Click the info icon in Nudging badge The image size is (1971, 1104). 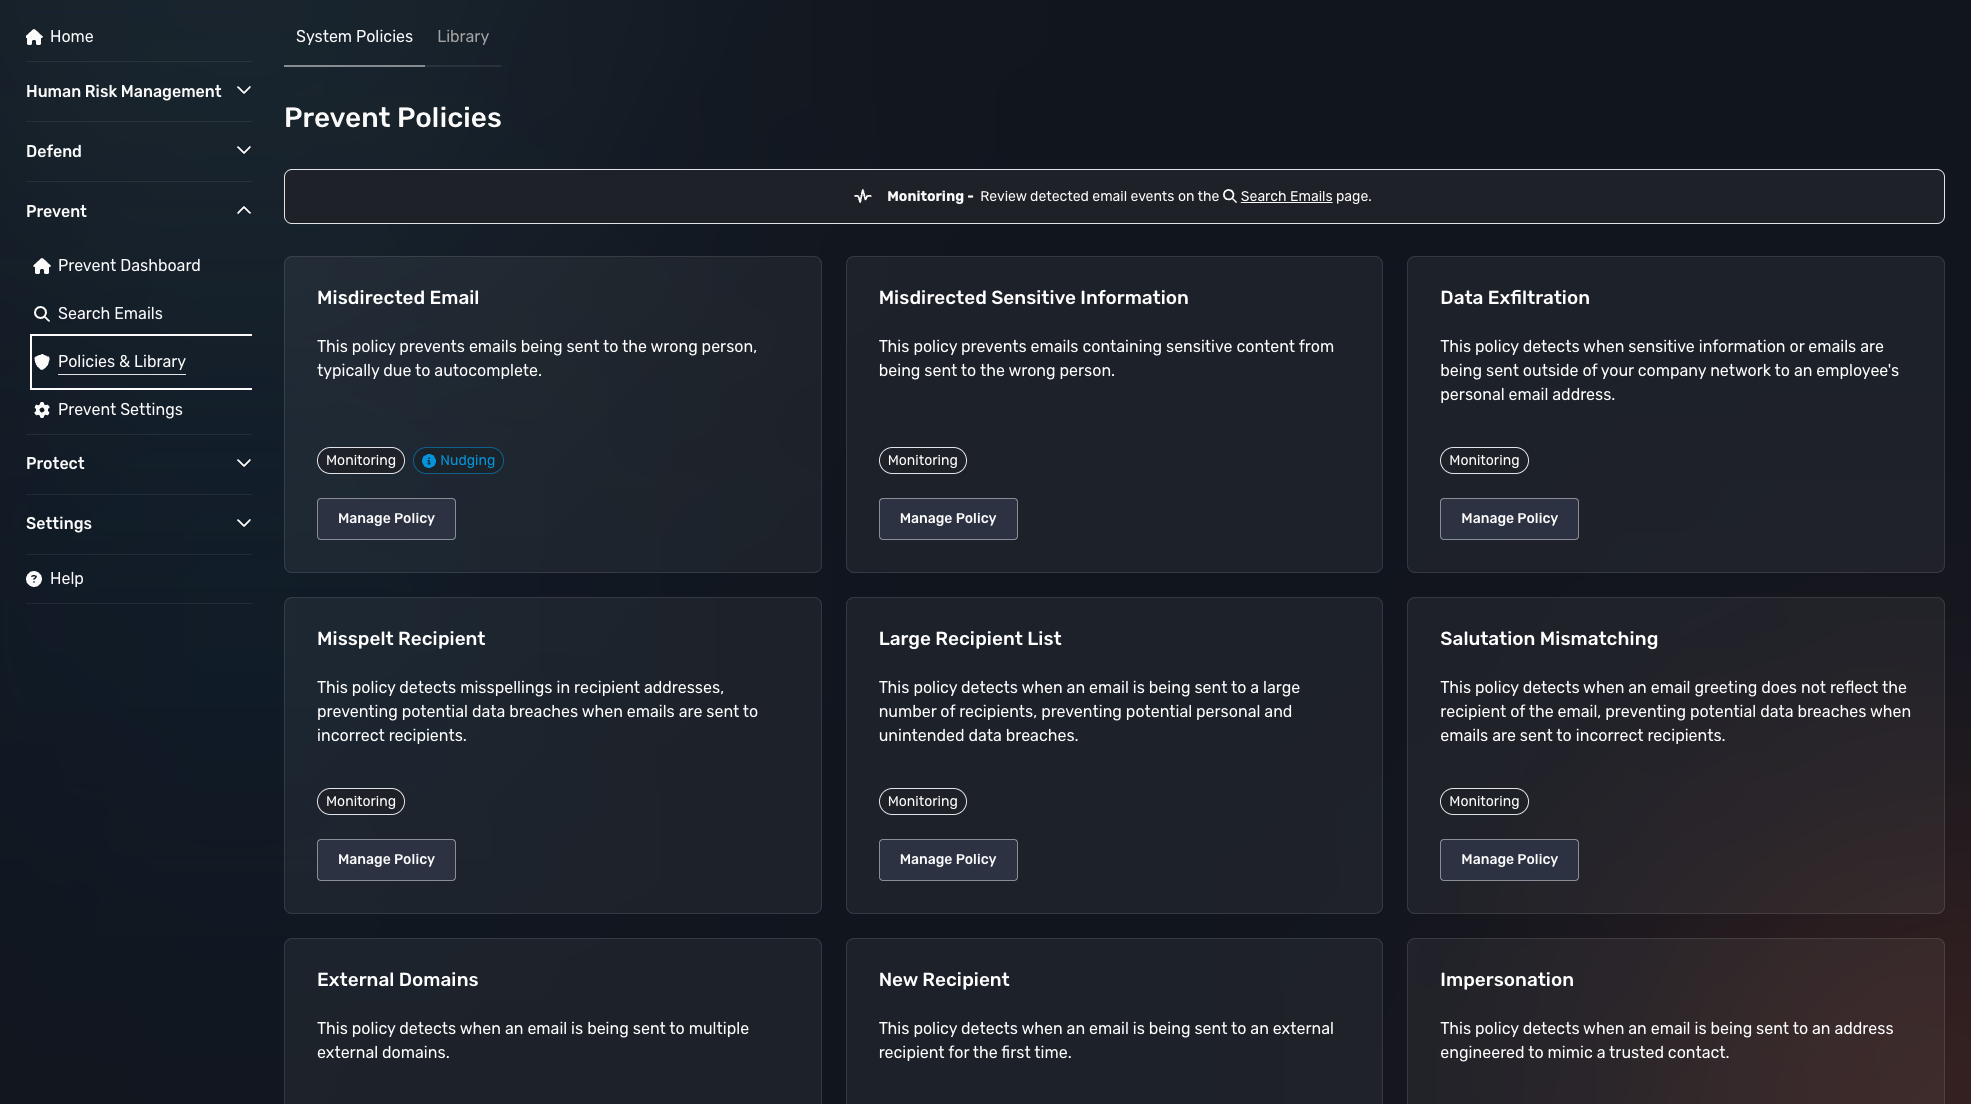(x=429, y=461)
